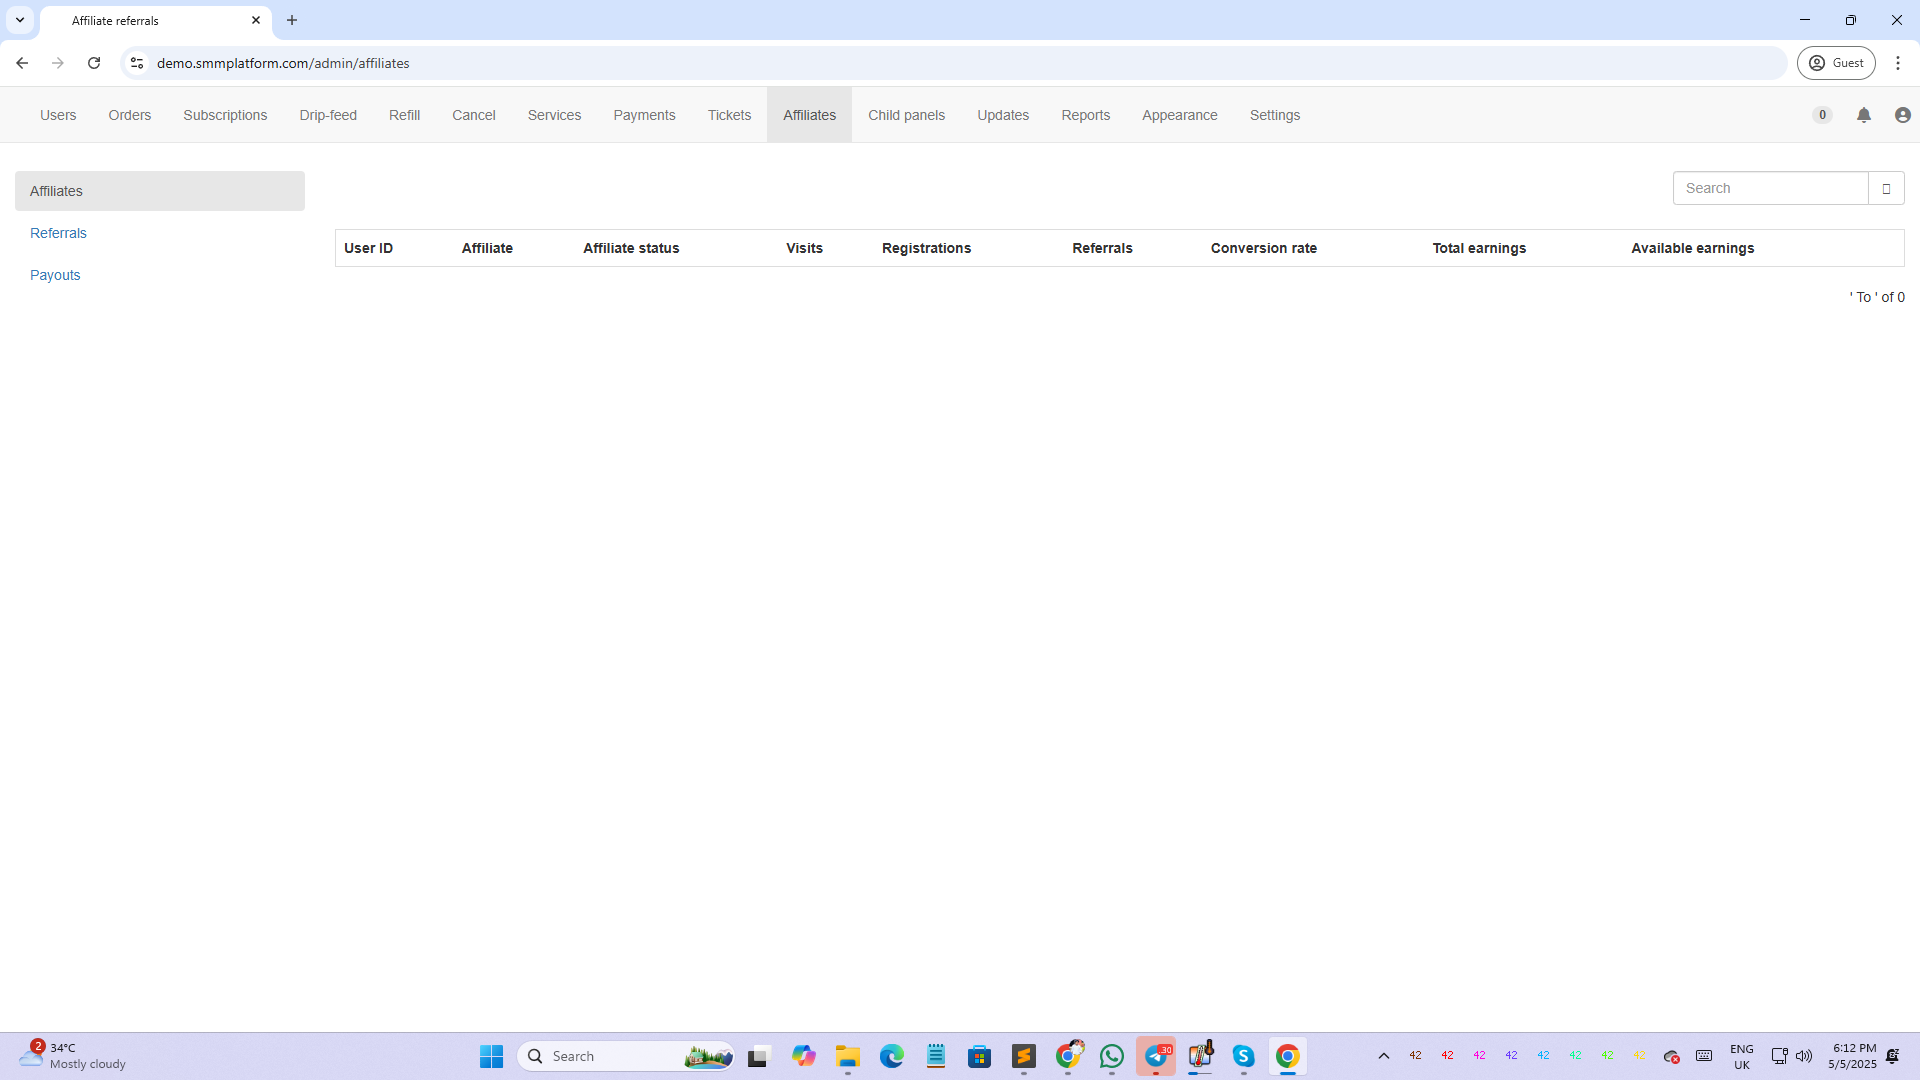The width and height of the screenshot is (1920, 1080).
Task: Select Affiliates in the sidebar
Action: [160, 191]
